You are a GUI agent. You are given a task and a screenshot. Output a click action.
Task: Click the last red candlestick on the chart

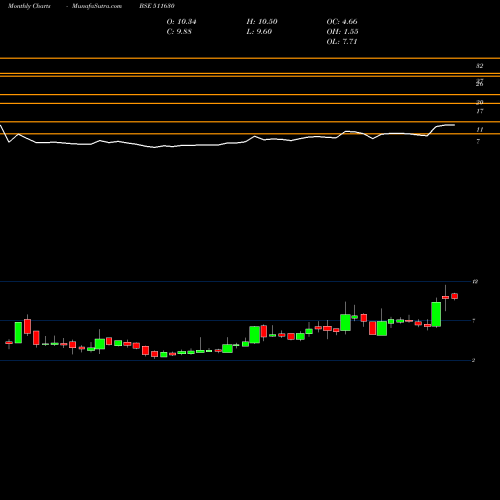tap(455, 296)
